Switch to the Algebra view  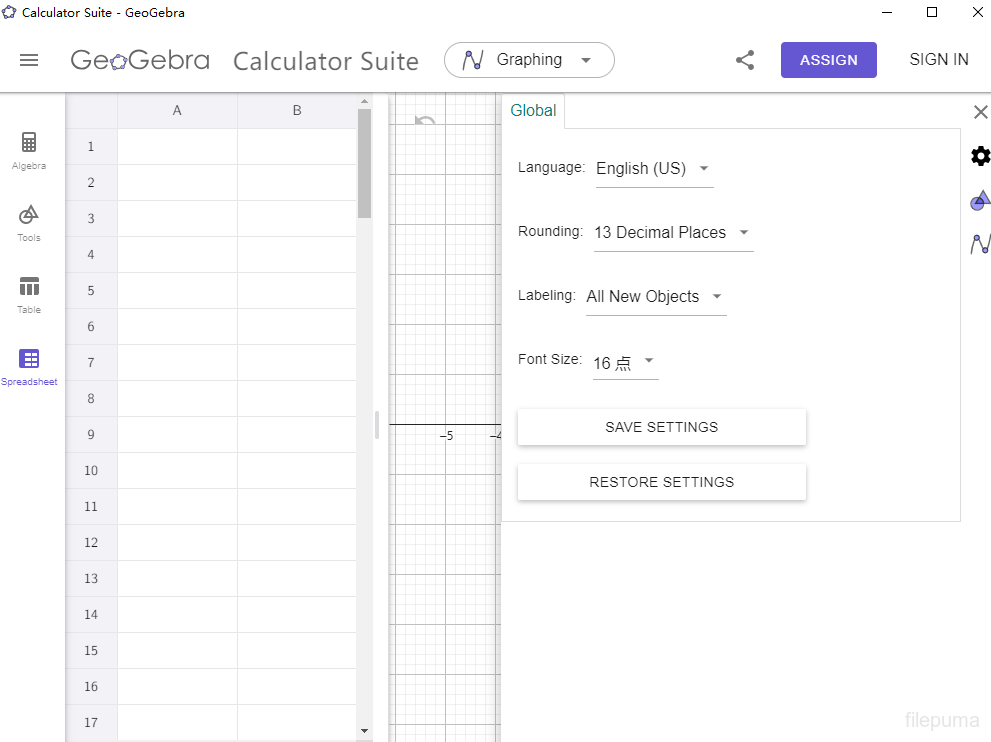click(29, 150)
